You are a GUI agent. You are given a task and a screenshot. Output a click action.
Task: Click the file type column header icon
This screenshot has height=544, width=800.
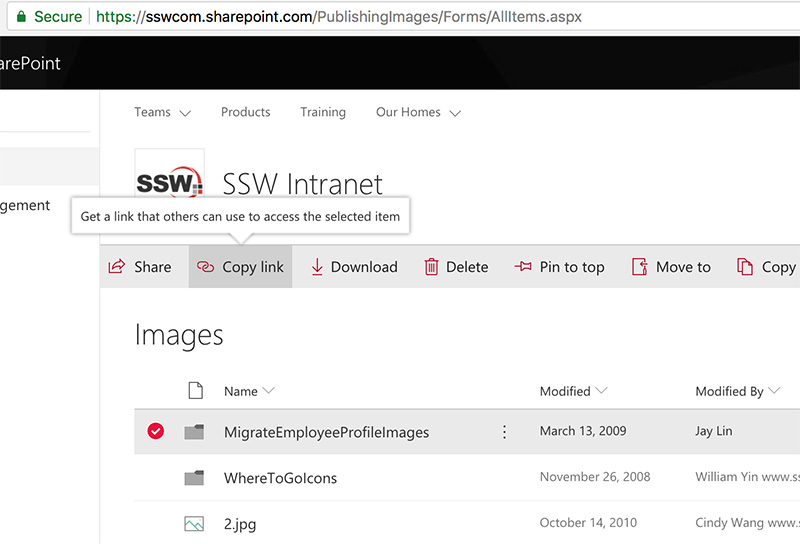(196, 391)
